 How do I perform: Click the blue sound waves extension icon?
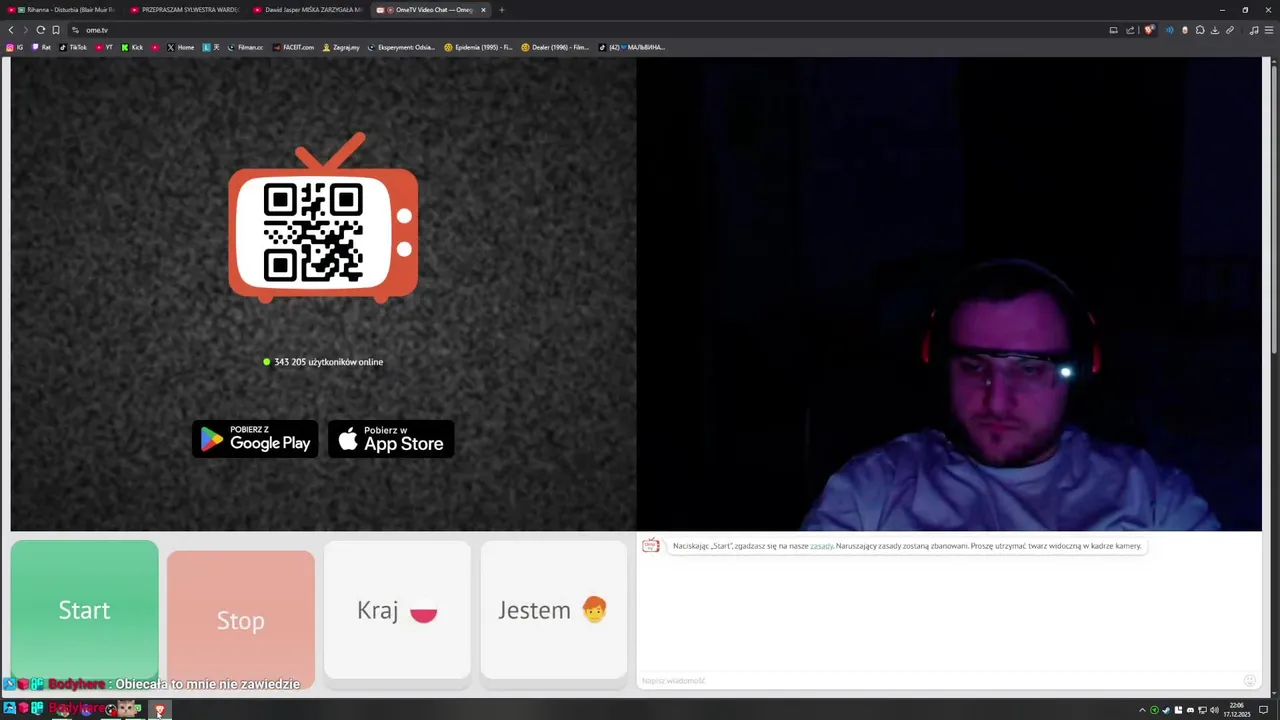pos(1169,30)
